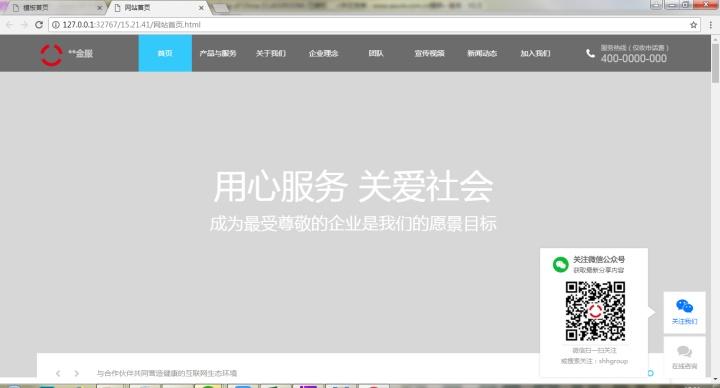Open the 团队 navigation item
Viewport: 720px width, 388px height.
tap(376, 53)
